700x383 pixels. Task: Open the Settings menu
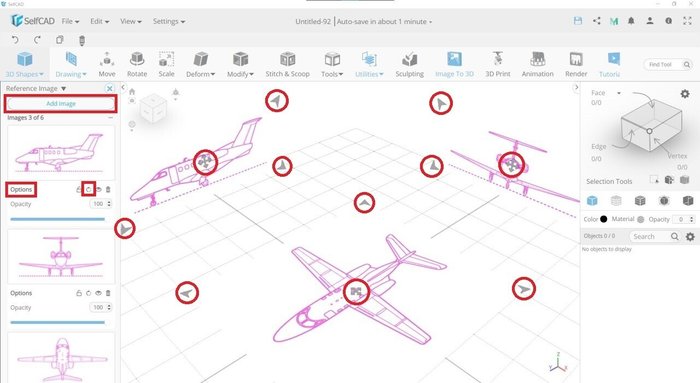coord(169,21)
